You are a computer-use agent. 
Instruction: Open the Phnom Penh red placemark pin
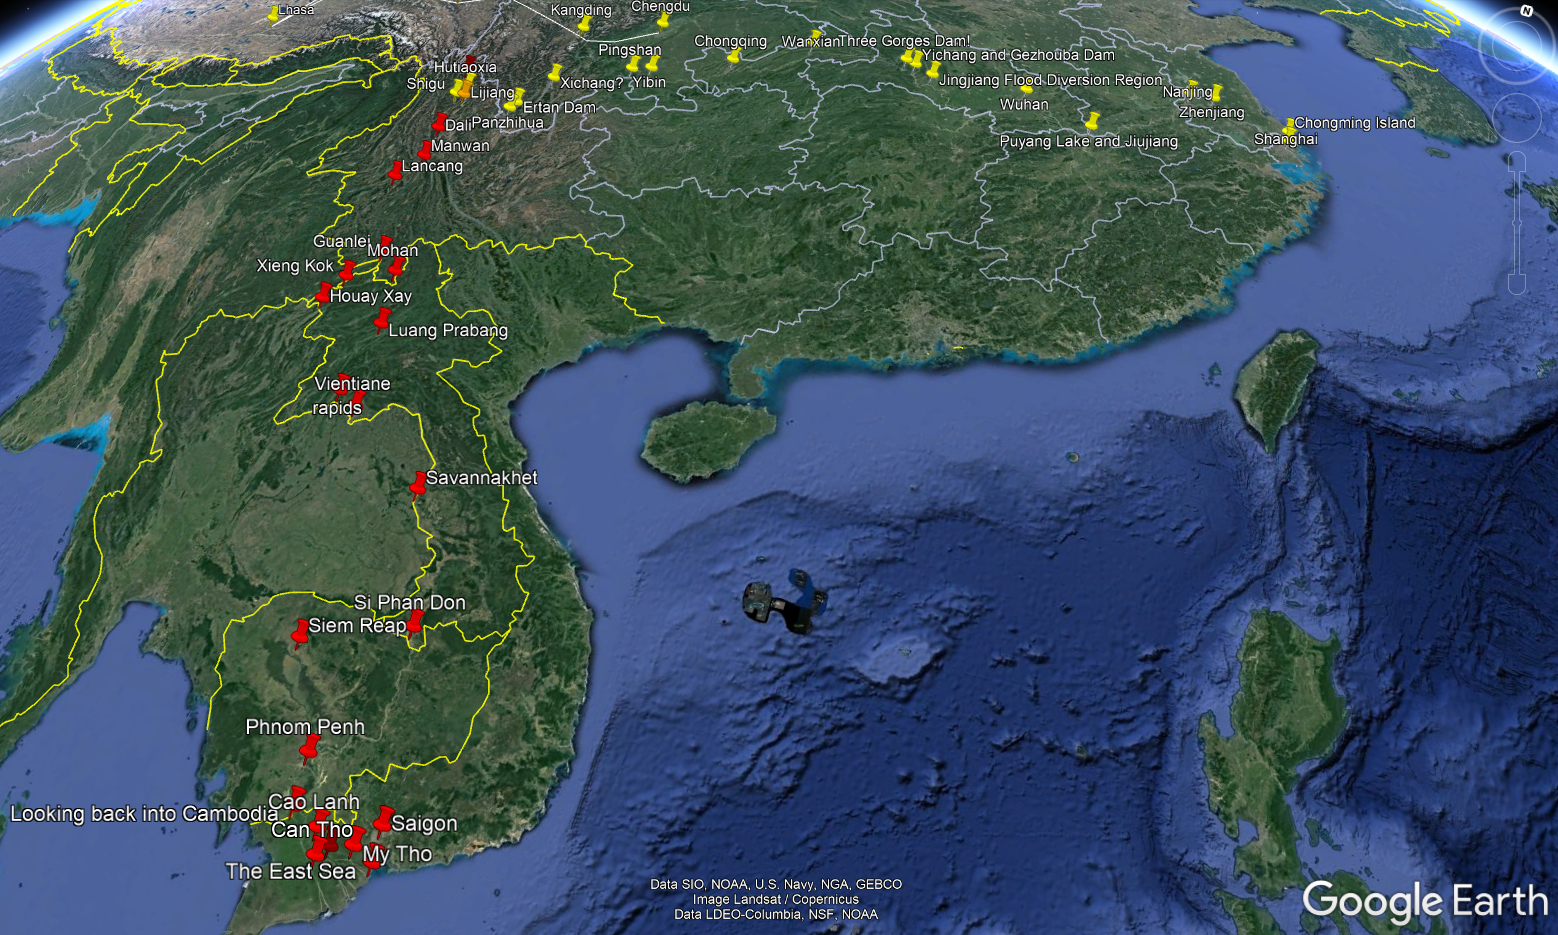[x=309, y=747]
